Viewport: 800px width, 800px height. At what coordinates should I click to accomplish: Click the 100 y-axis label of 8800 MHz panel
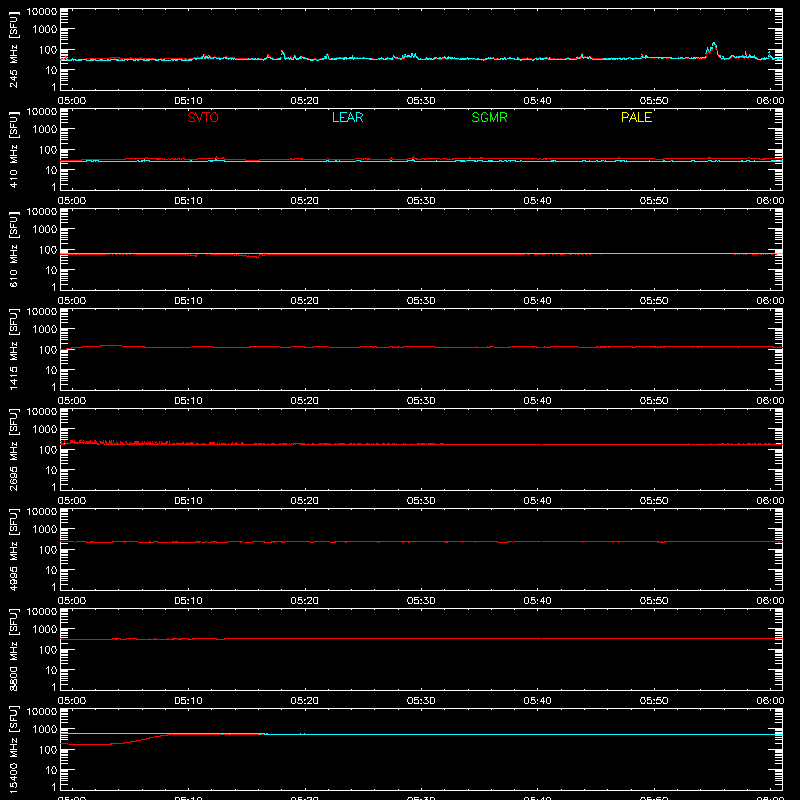pos(48,649)
